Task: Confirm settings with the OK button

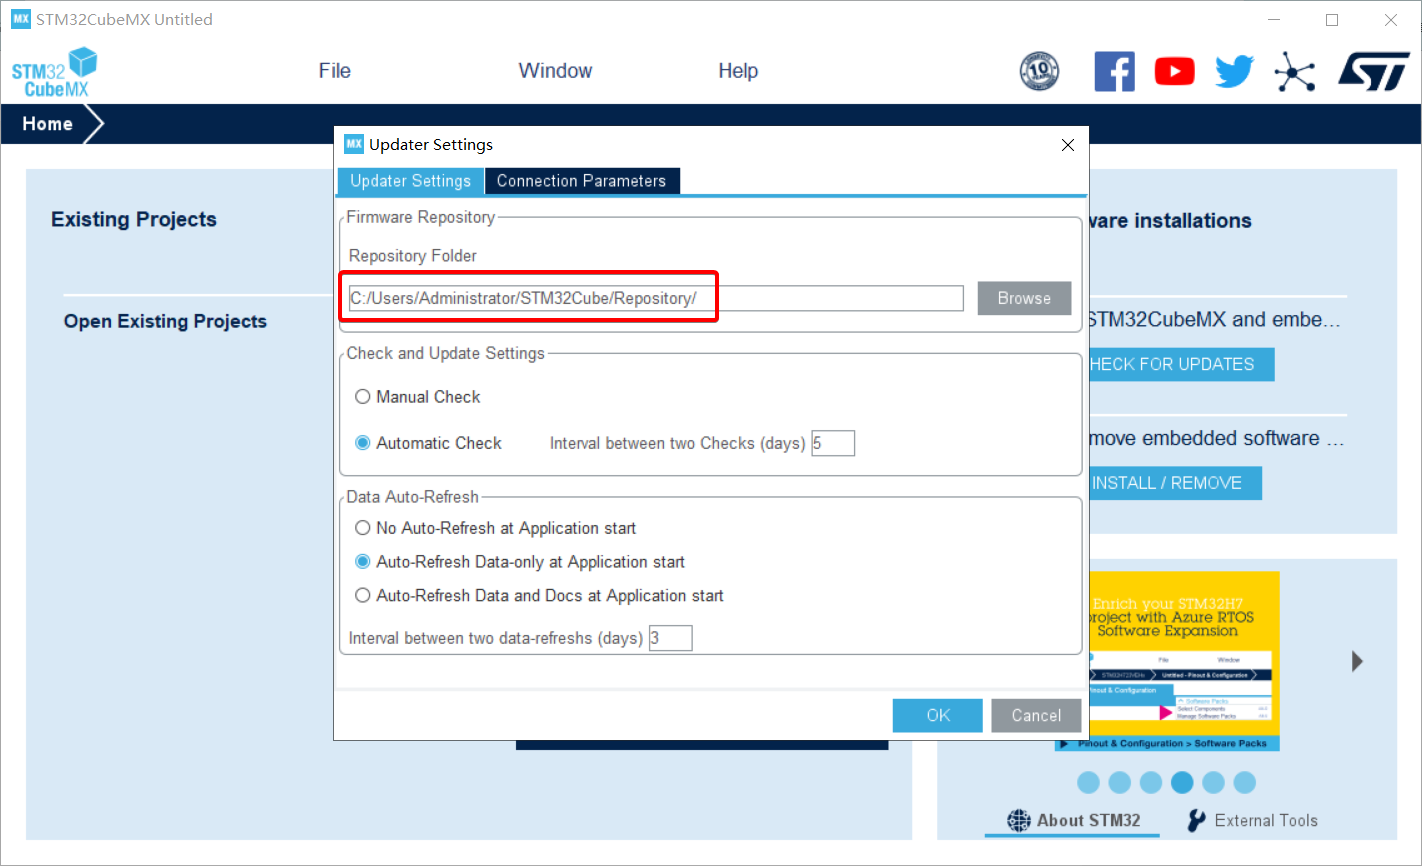Action: coord(937,715)
